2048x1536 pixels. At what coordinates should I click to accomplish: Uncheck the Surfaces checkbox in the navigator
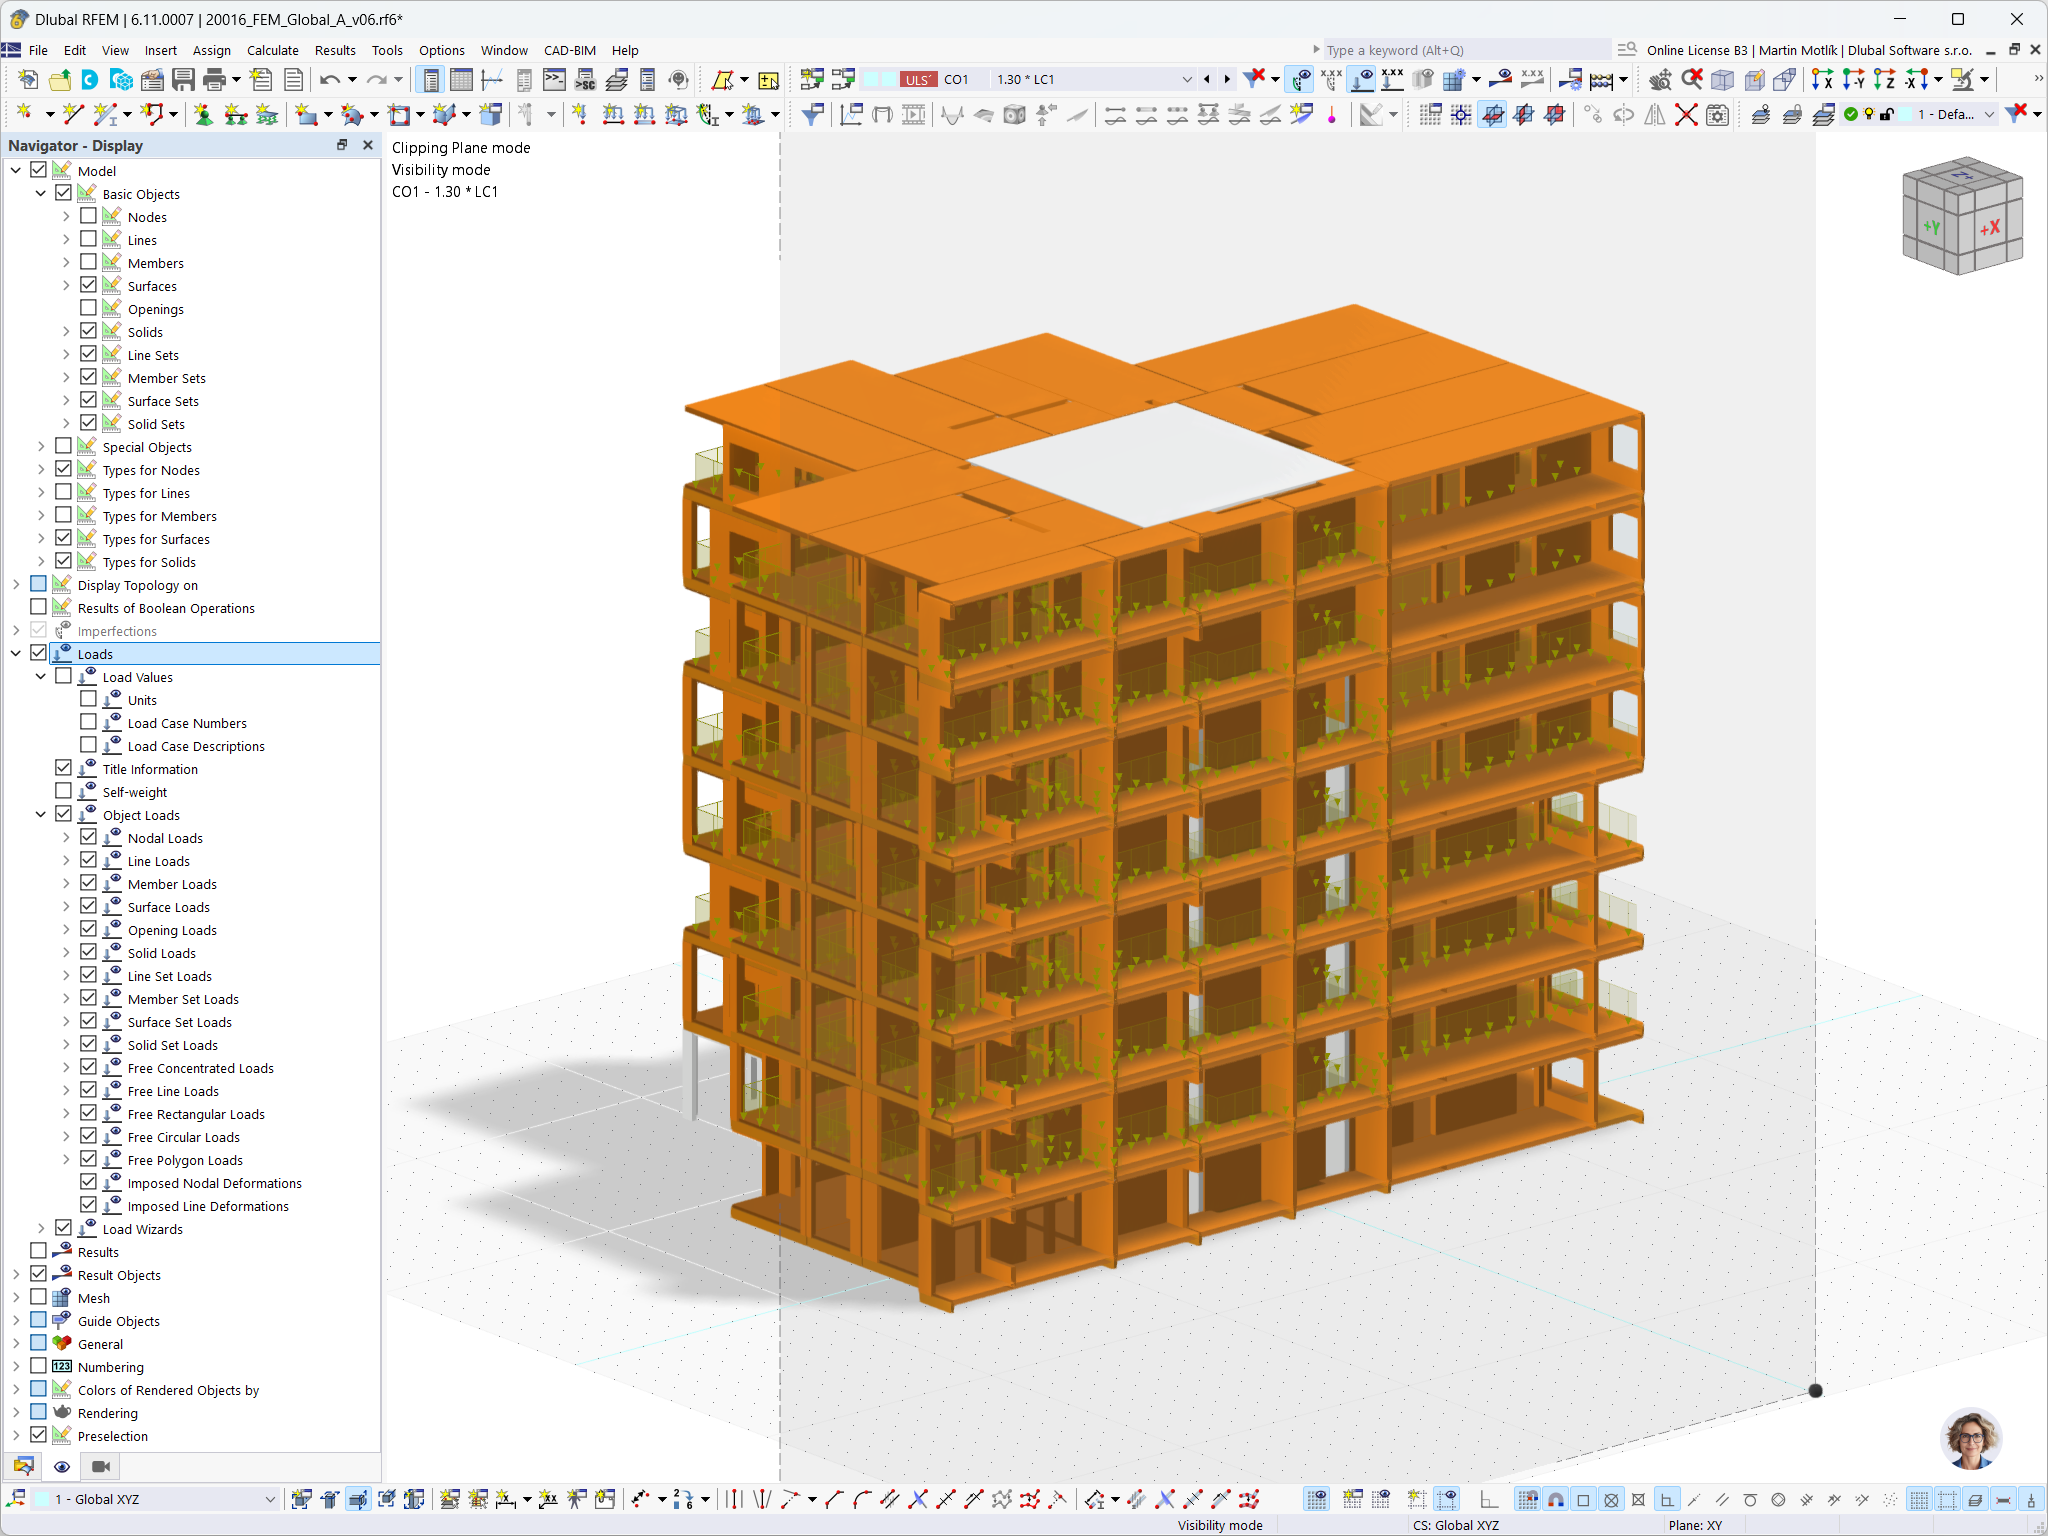(88, 285)
